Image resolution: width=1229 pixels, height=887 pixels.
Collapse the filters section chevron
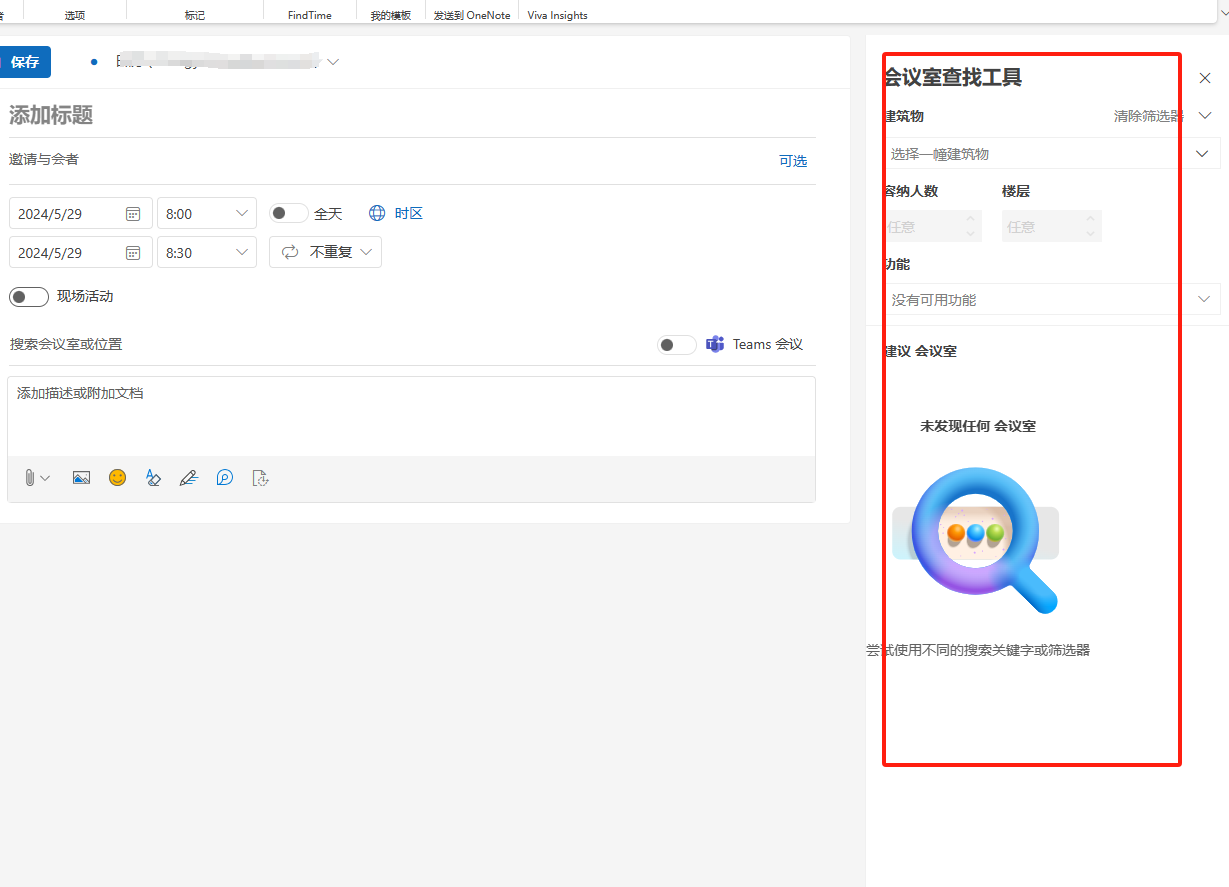tap(1205, 116)
